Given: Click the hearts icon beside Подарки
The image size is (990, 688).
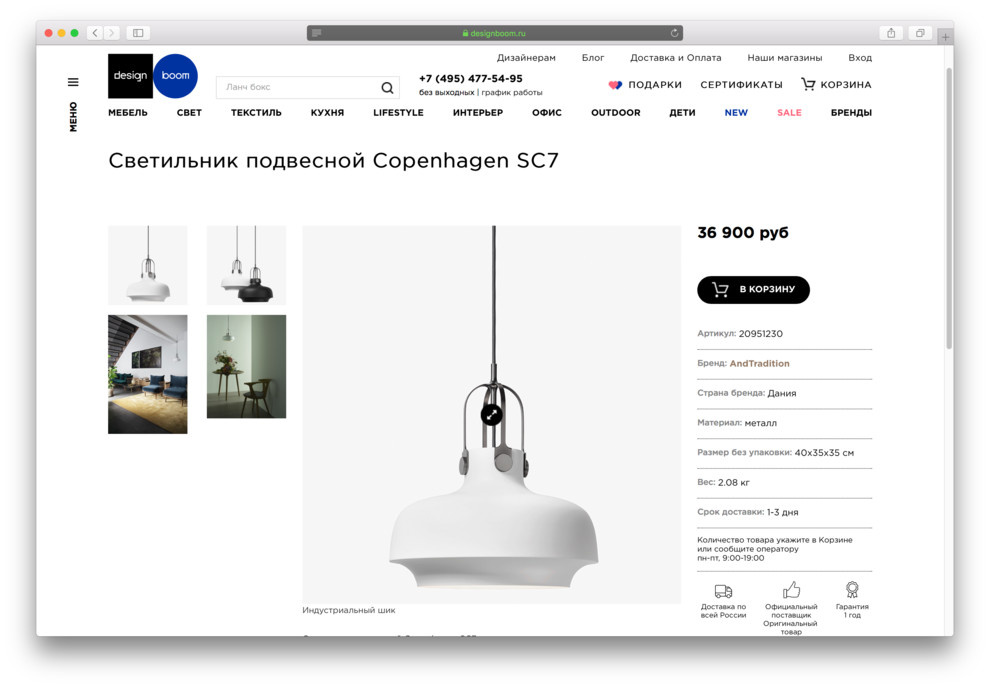Looking at the screenshot, I should pyautogui.click(x=615, y=85).
